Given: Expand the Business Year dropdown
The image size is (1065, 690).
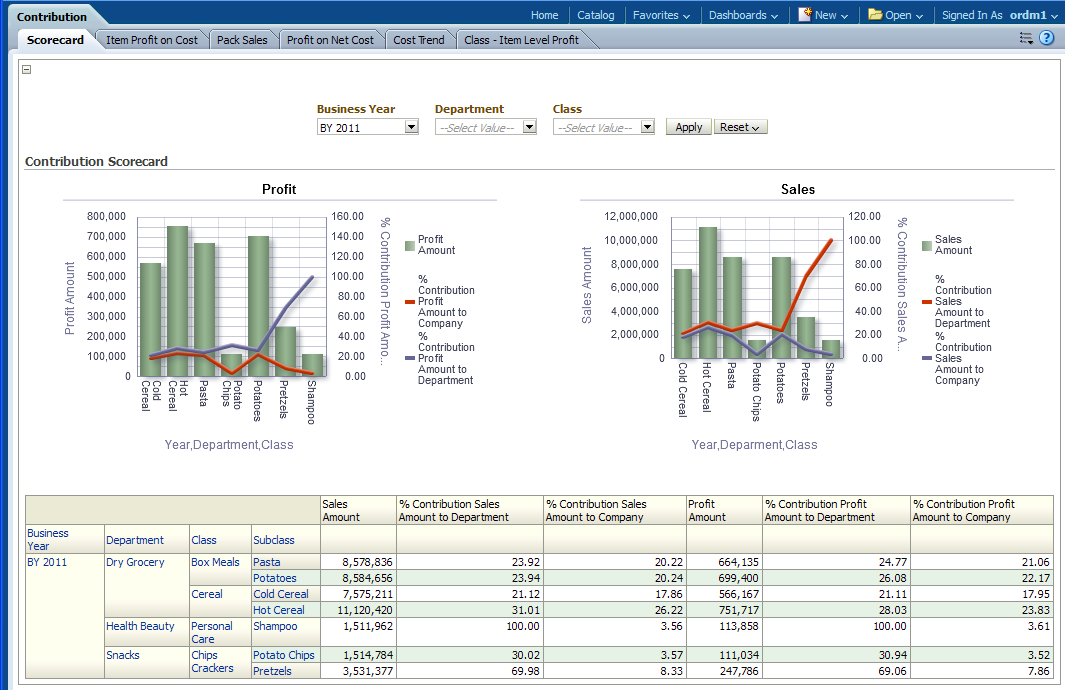Looking at the screenshot, I should (411, 127).
